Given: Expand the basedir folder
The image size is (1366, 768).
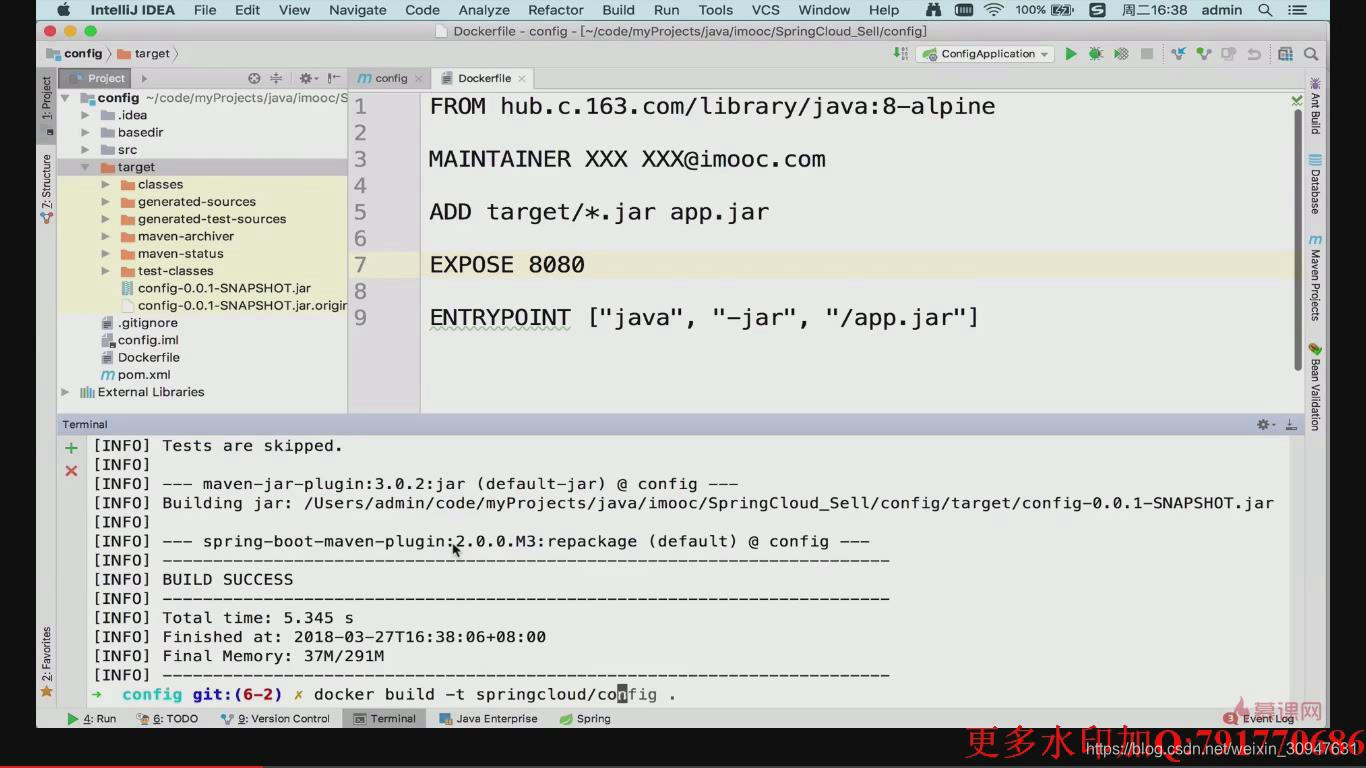Looking at the screenshot, I should point(86,132).
